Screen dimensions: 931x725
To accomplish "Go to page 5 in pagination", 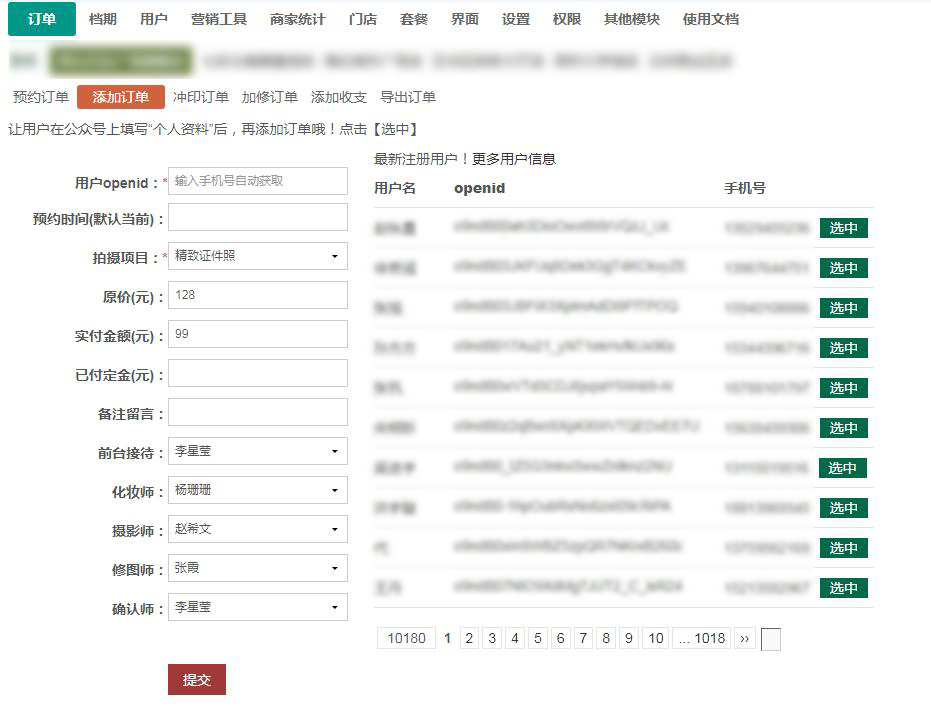I will coord(538,638).
